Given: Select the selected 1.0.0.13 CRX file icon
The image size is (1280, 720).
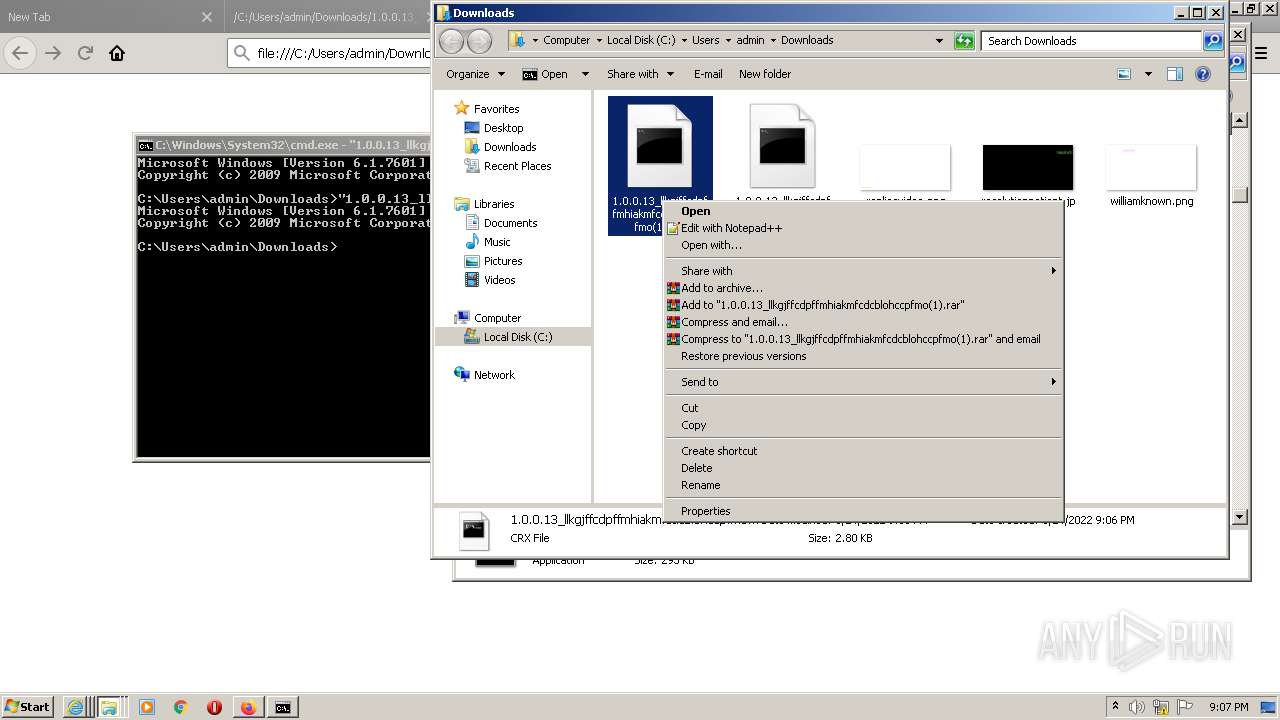Looking at the screenshot, I should [660, 148].
